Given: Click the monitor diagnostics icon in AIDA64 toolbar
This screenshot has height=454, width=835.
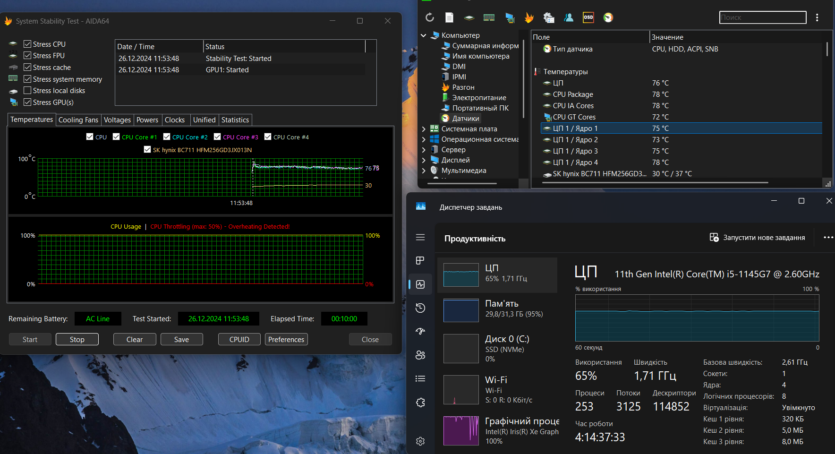Looking at the screenshot, I should 510,18.
